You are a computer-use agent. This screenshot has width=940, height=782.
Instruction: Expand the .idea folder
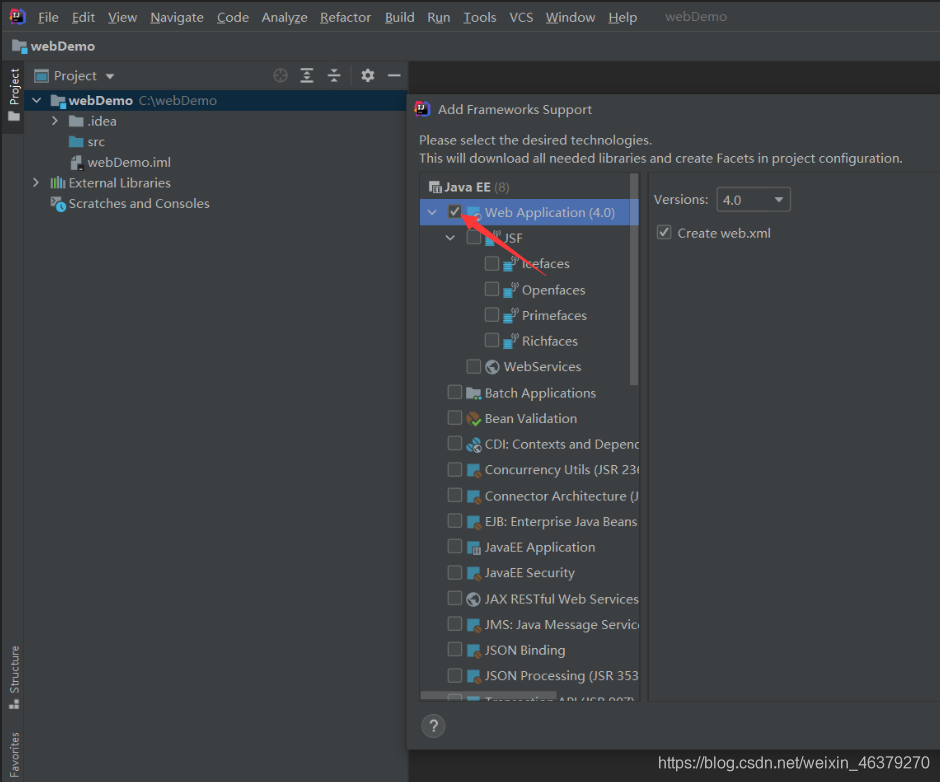tap(55, 121)
